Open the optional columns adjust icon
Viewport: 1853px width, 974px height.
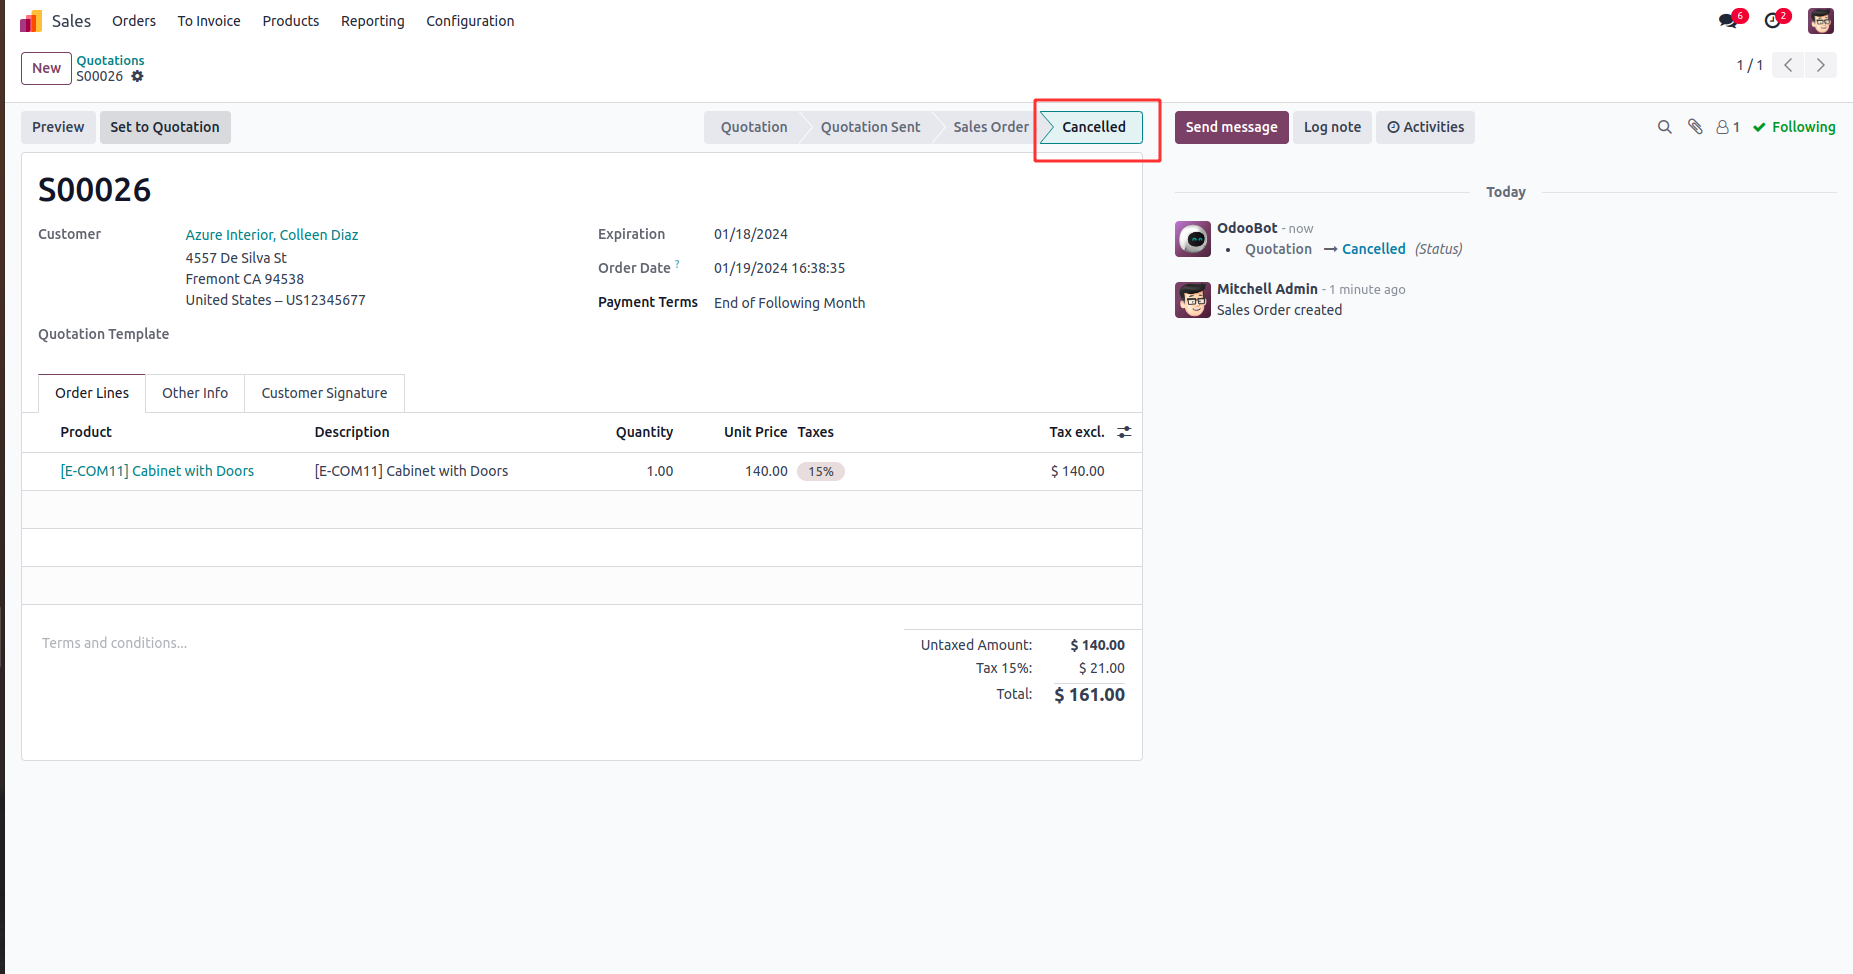click(x=1124, y=432)
